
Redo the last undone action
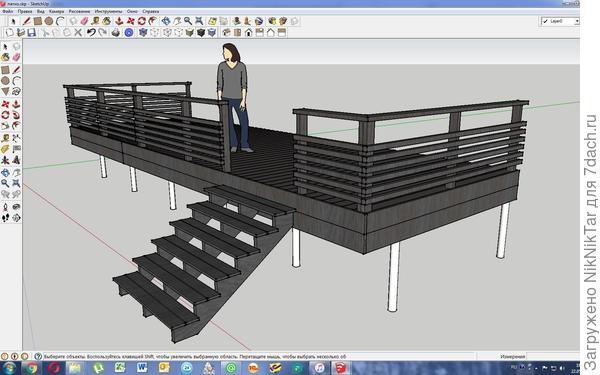click(x=102, y=33)
